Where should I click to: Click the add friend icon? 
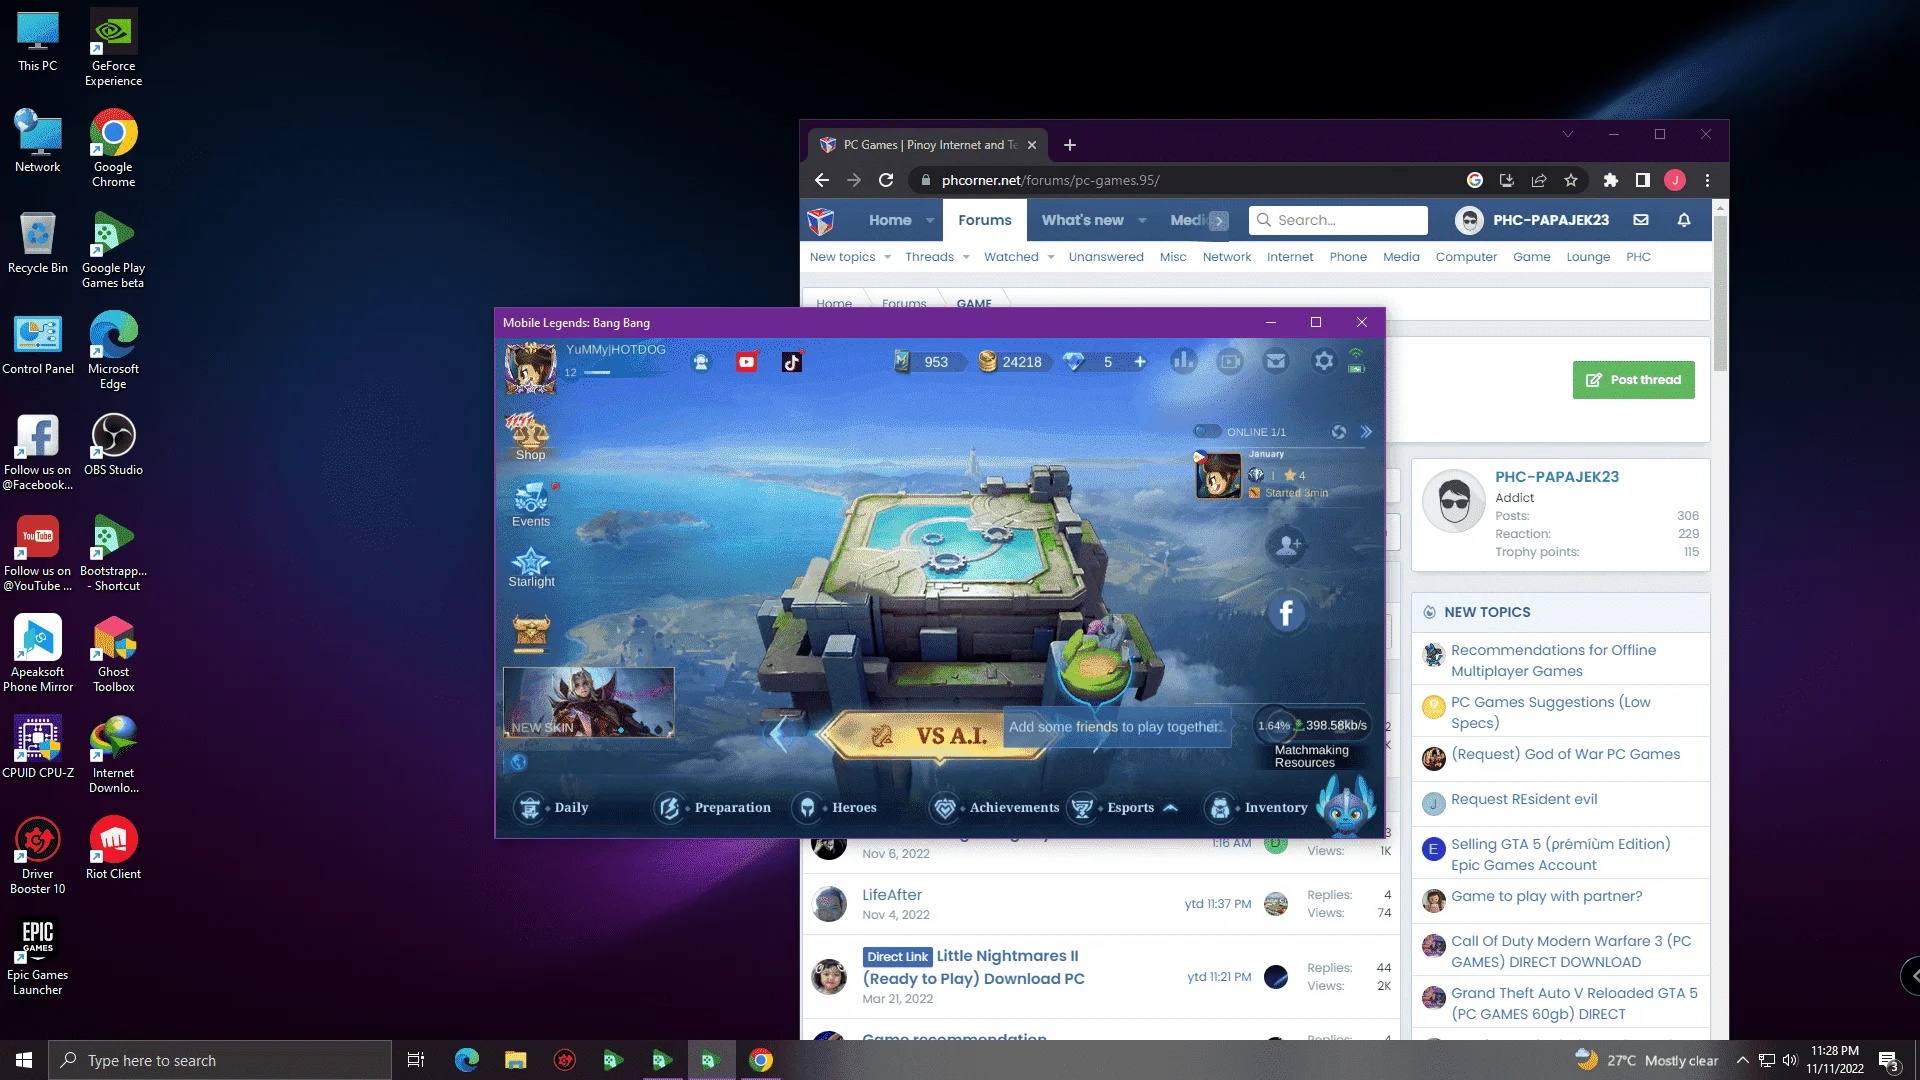(1287, 545)
